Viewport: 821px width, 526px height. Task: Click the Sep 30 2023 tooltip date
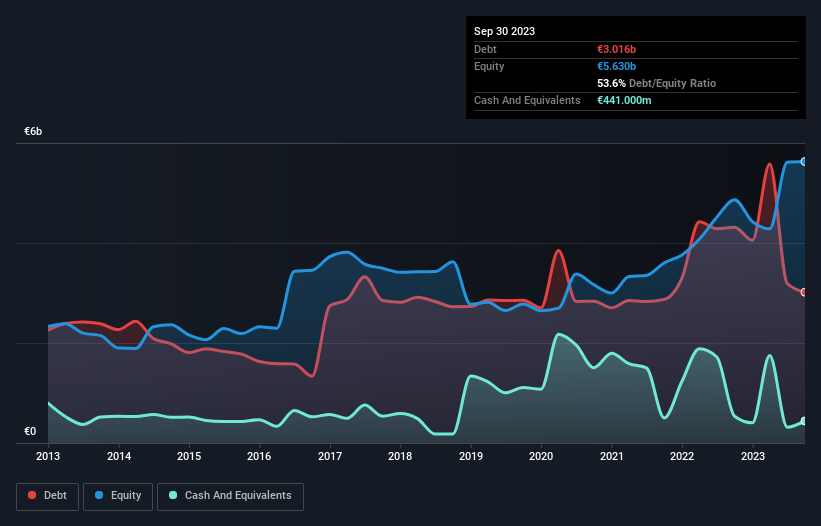pyautogui.click(x=504, y=31)
